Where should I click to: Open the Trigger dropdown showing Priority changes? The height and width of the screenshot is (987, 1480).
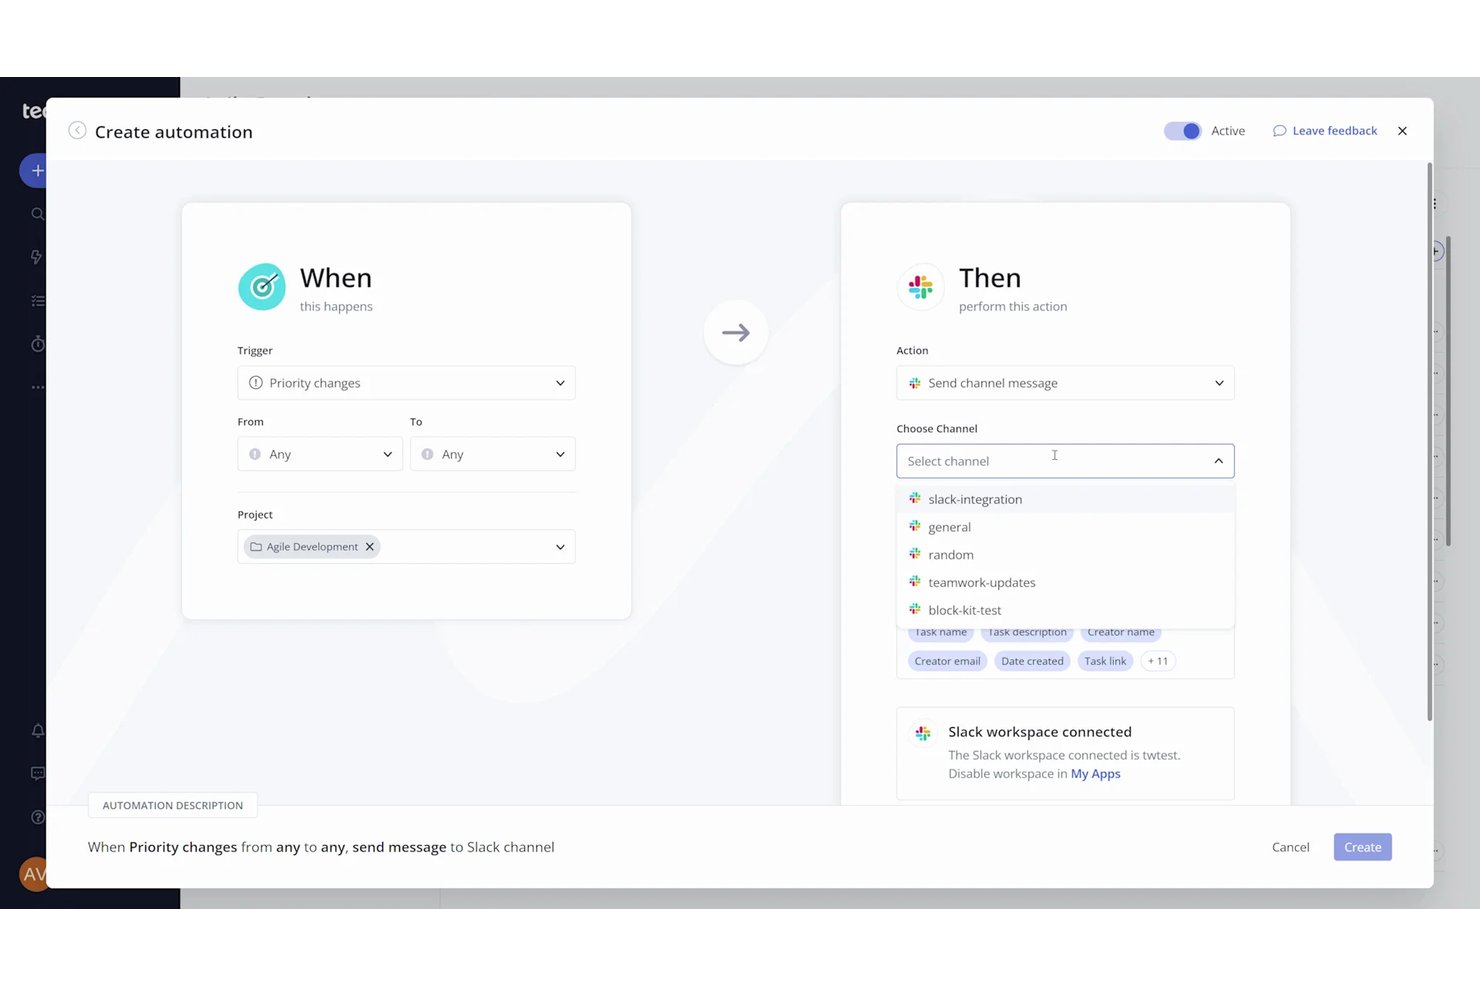coord(406,383)
